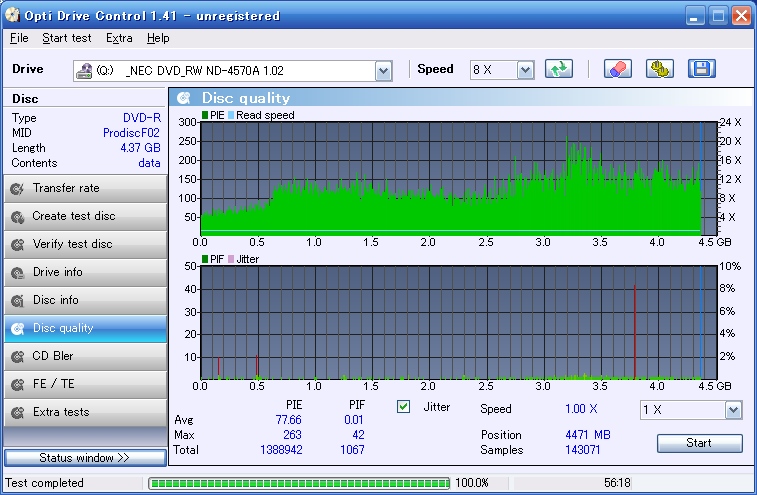Click the 1.00 X speed value
757x495 pixels.
[581, 409]
